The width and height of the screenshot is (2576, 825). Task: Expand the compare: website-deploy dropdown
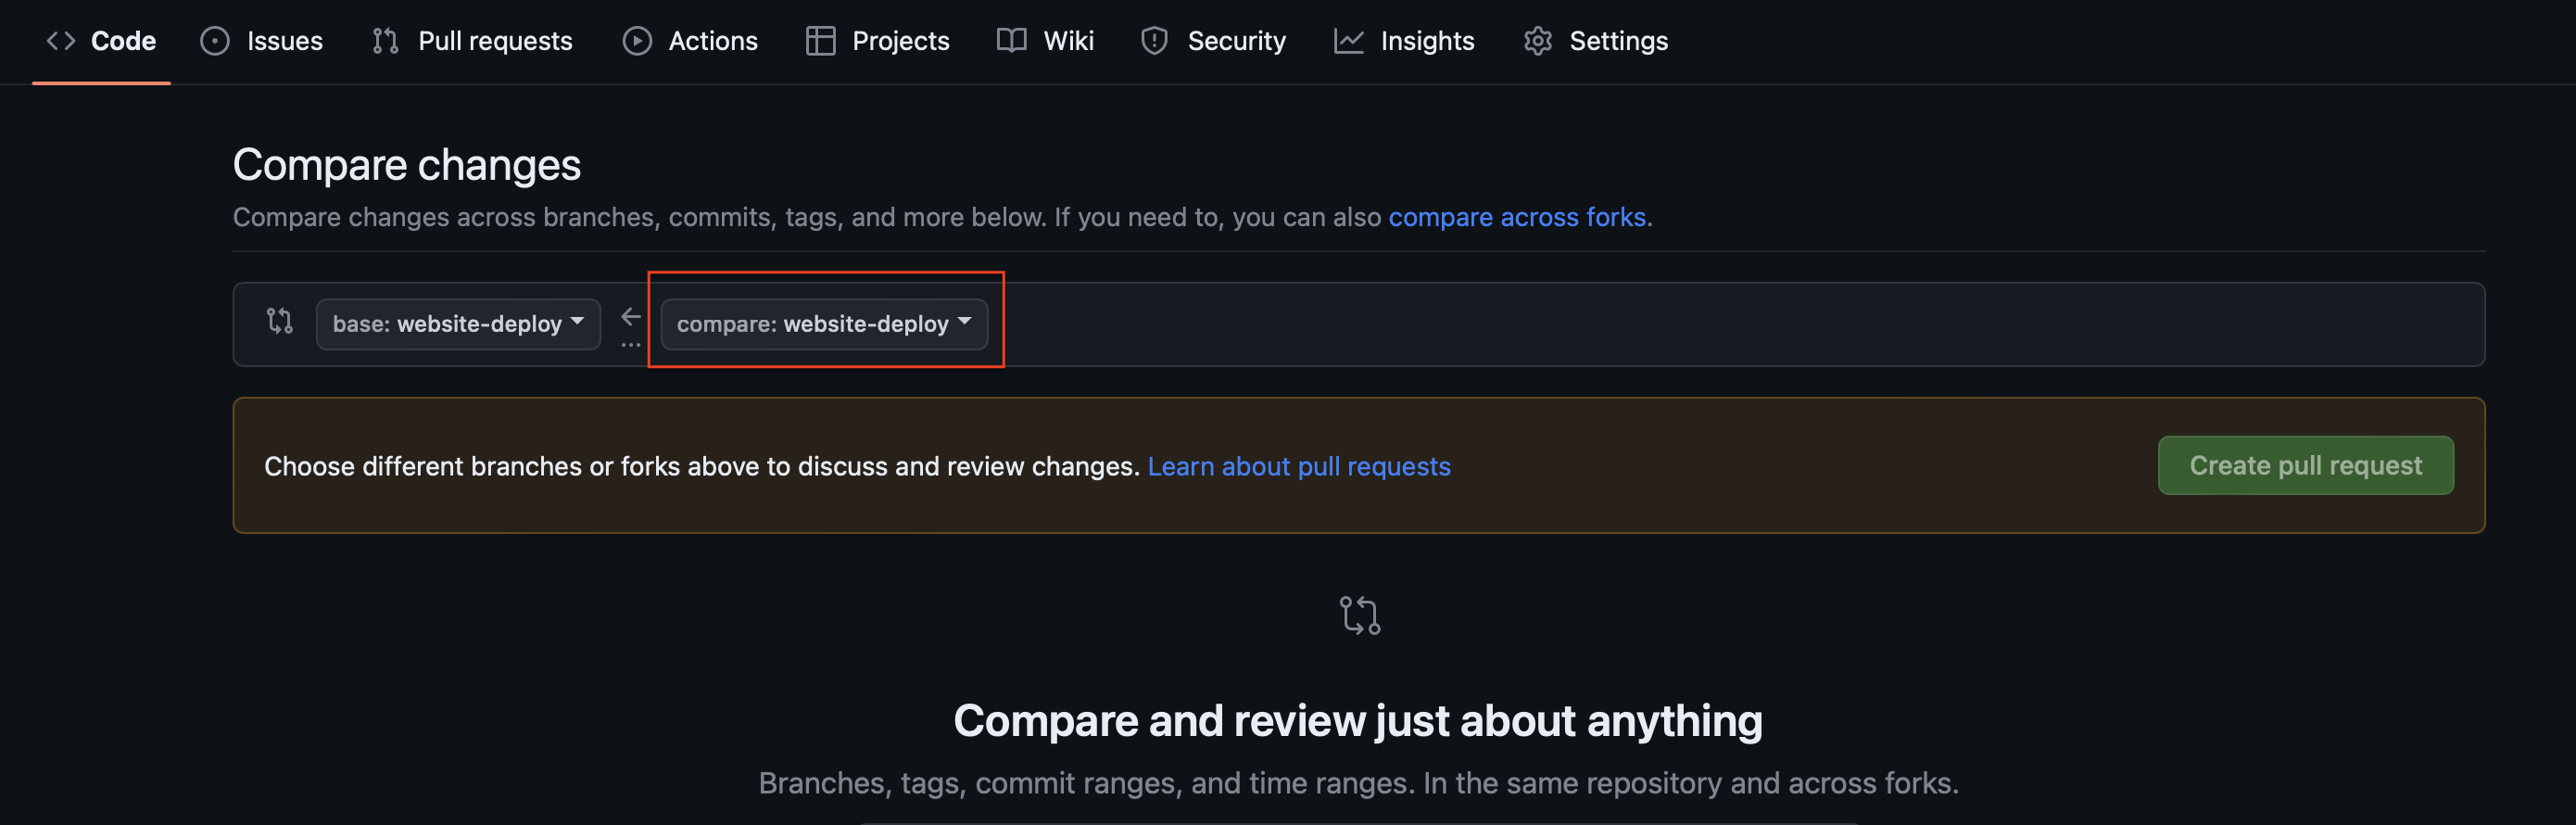coord(824,324)
